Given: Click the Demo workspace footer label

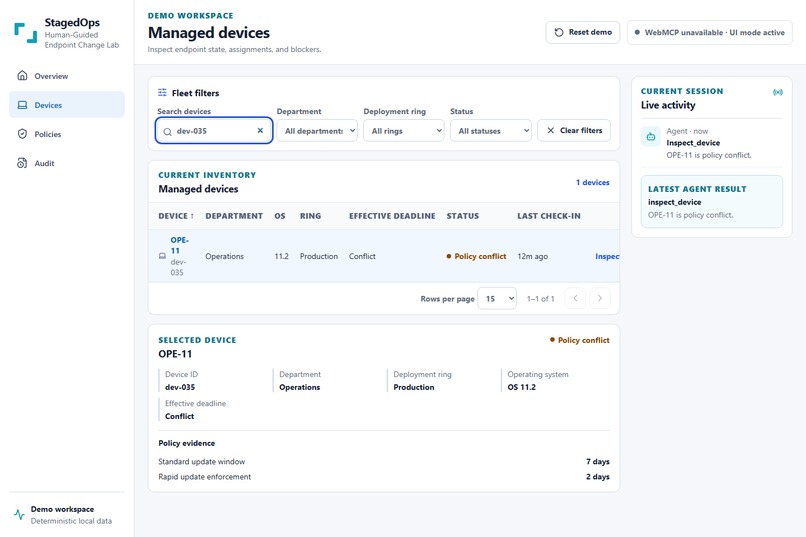Looking at the screenshot, I should coord(62,509).
